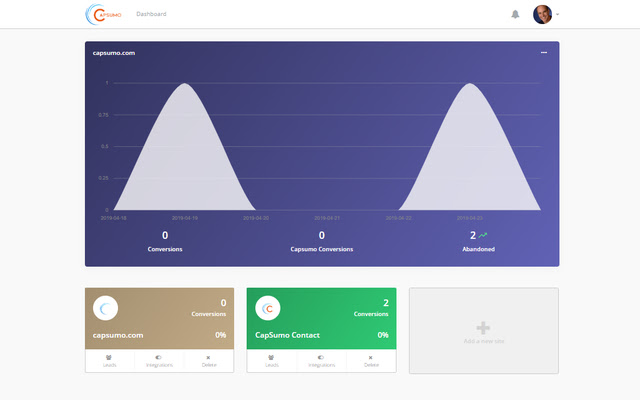640x400 pixels.
Task: Click the 2019-04-19 date label on the chart axis
Action: [184, 218]
